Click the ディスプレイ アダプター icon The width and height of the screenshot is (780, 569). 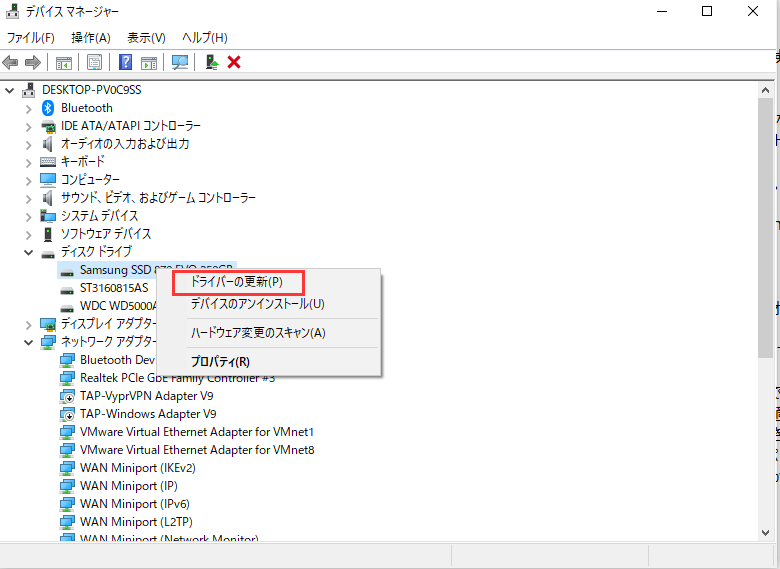(48, 324)
